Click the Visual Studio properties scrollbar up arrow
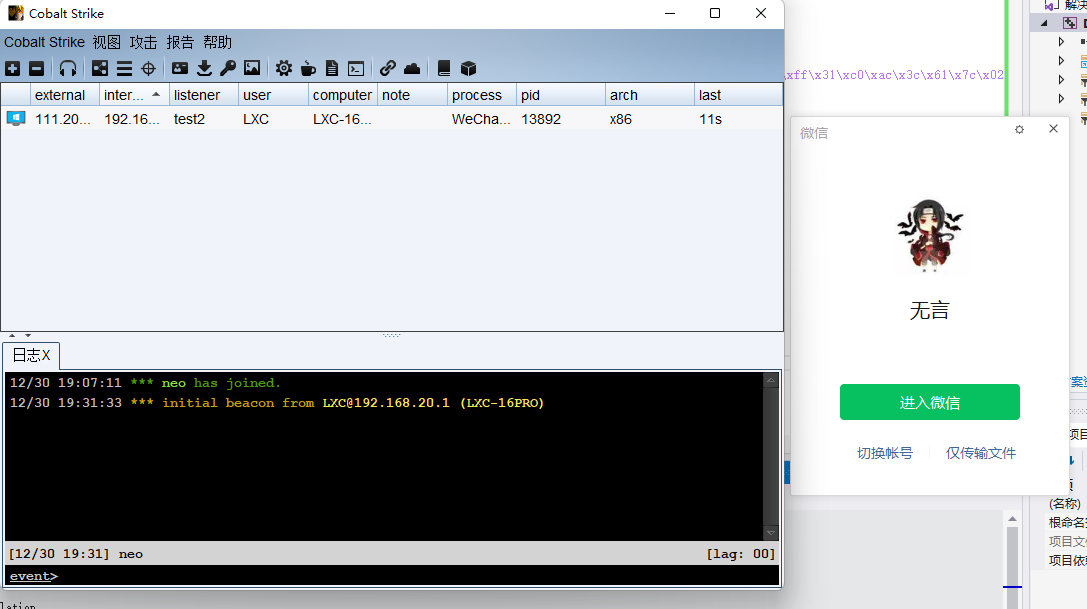The width and height of the screenshot is (1087, 609). [1012, 519]
